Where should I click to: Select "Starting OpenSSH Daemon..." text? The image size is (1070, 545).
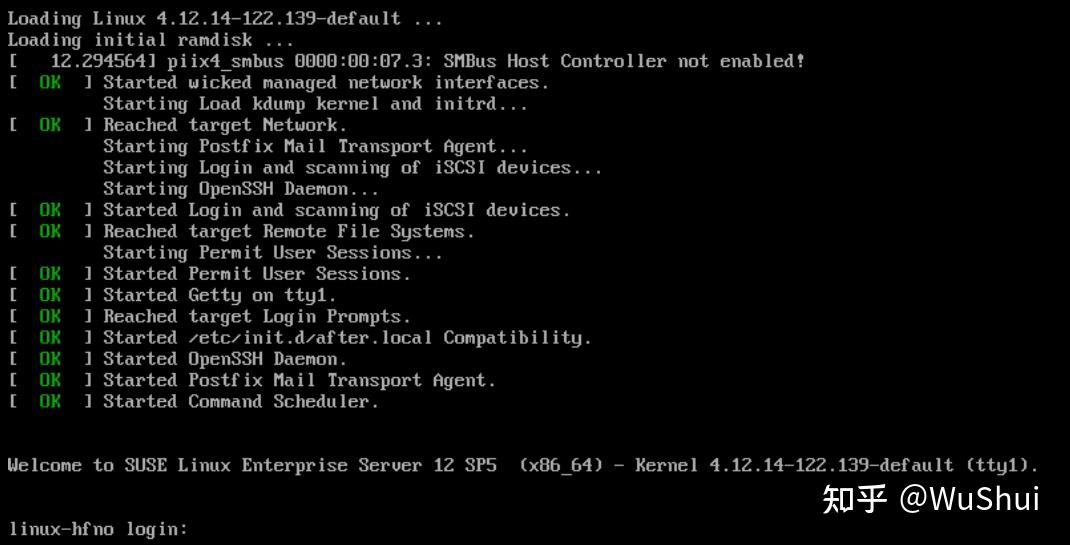pos(241,189)
